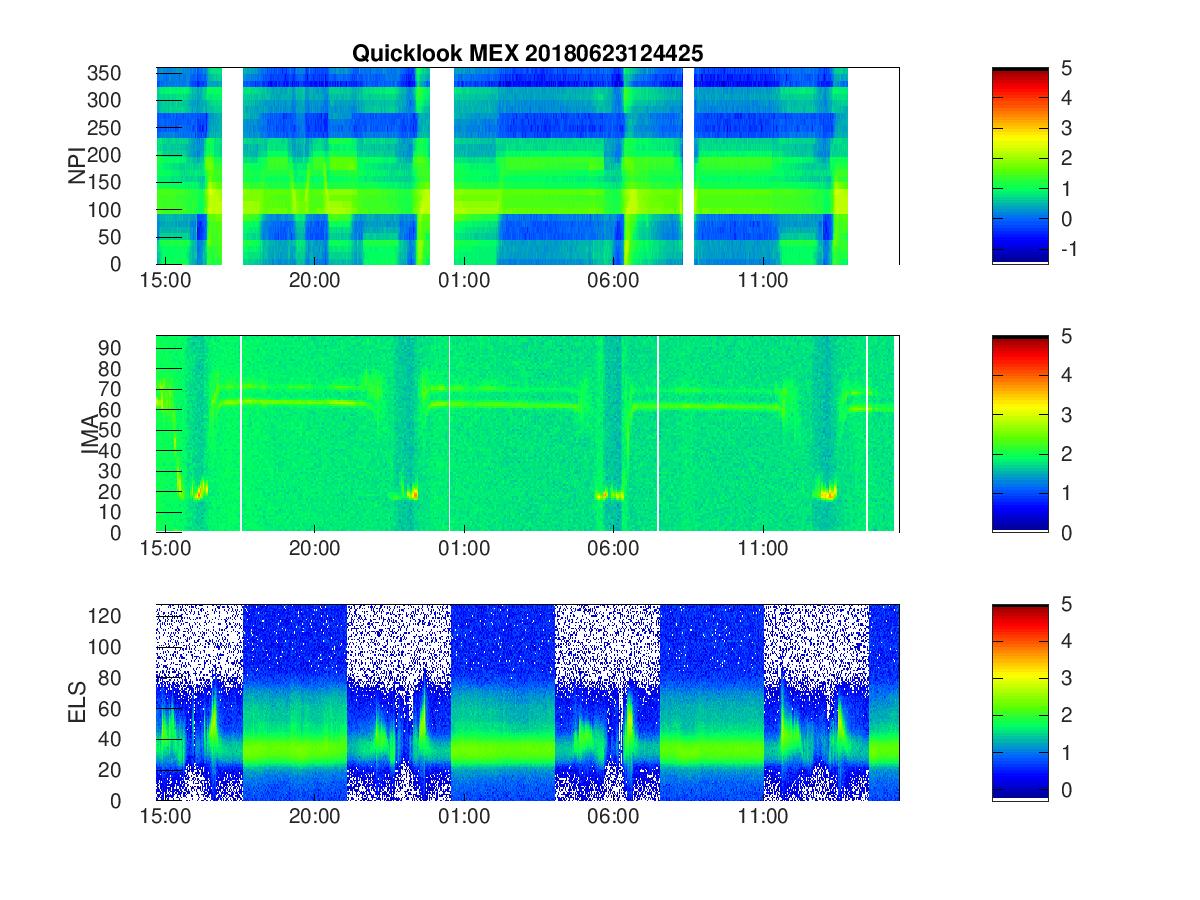Click the 15:00 time label under ELS plot
The image size is (1200, 900).
(166, 817)
